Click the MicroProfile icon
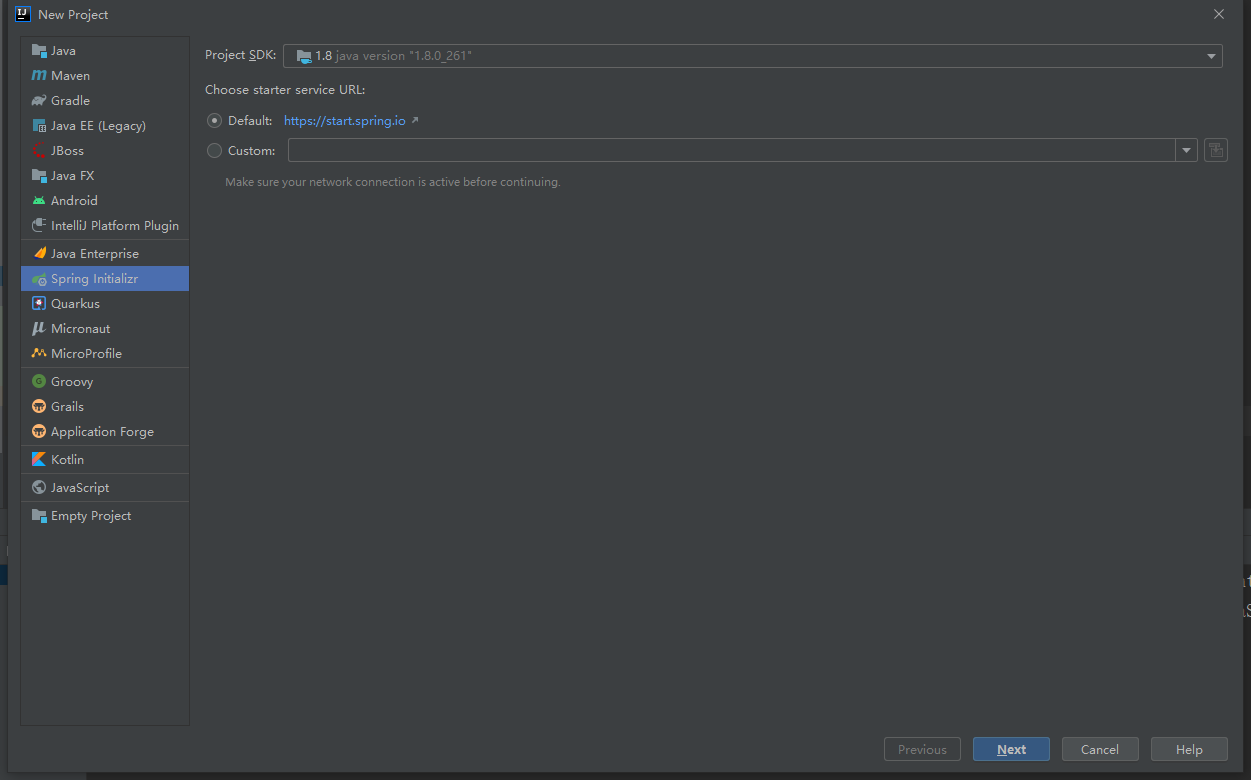Image resolution: width=1251 pixels, height=780 pixels. pos(39,354)
